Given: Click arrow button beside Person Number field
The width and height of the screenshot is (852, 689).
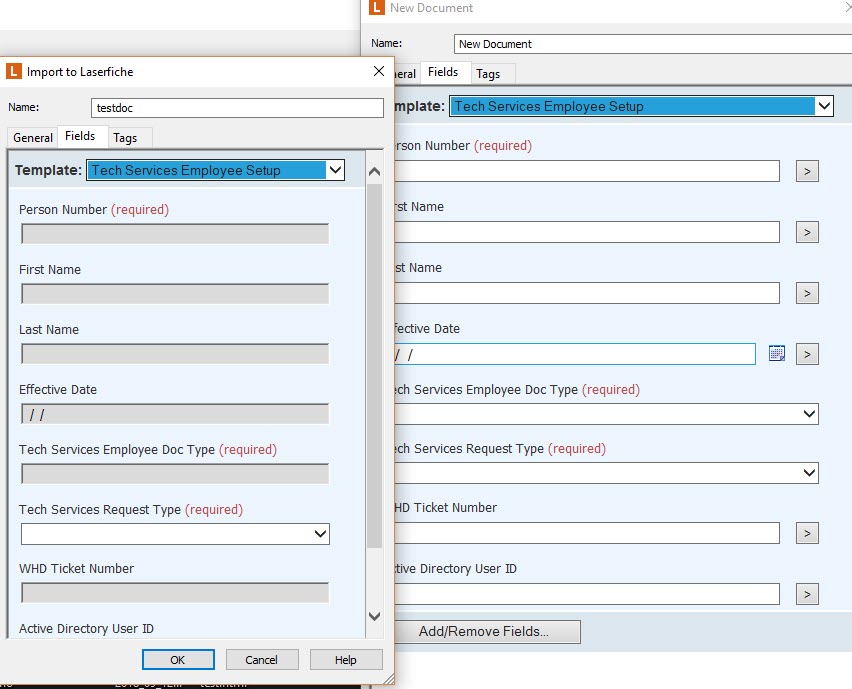Looking at the screenshot, I should [x=807, y=171].
